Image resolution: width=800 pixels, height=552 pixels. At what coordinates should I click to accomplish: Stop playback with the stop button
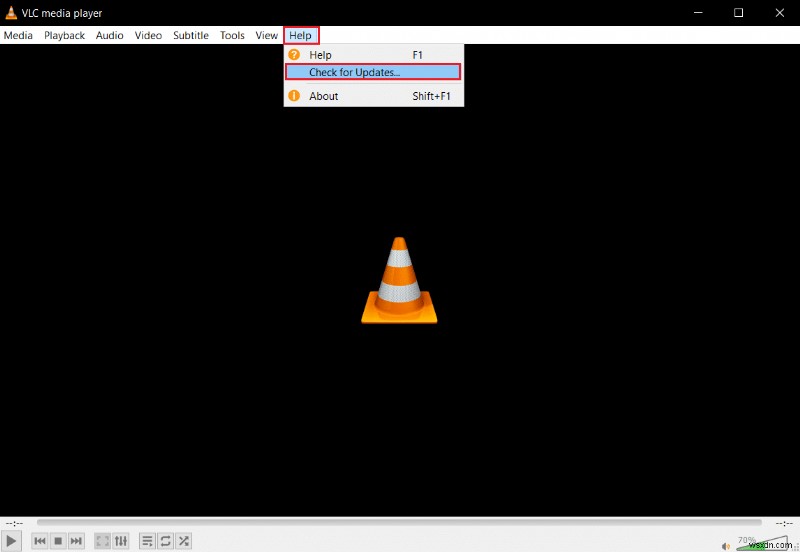(58, 541)
